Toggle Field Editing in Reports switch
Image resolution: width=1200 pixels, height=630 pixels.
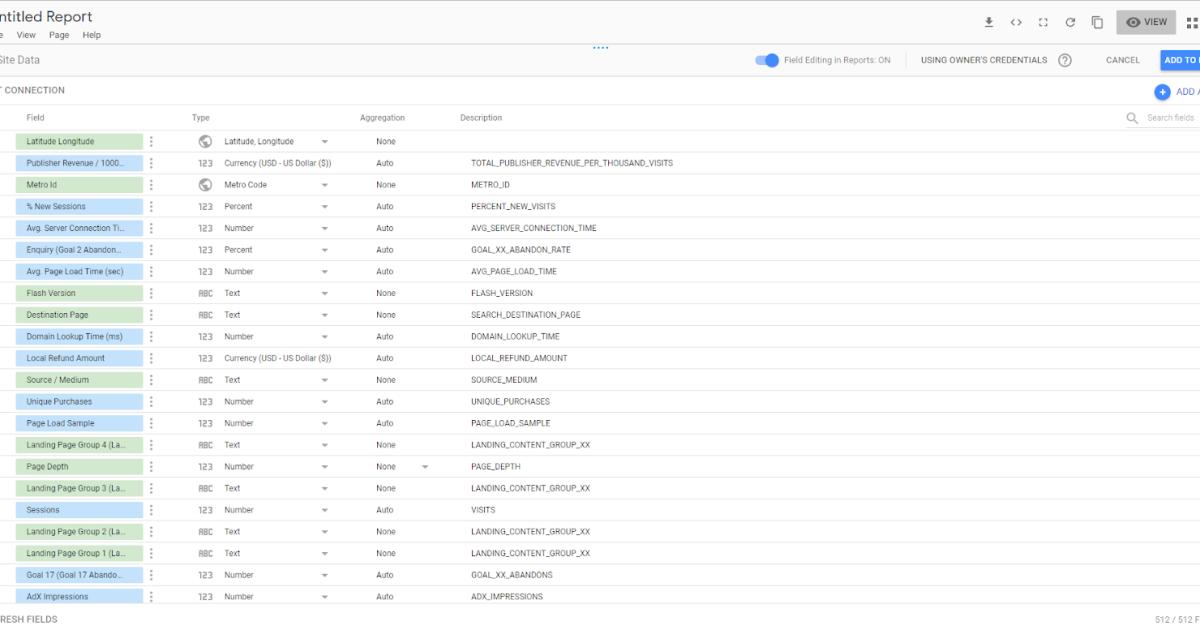click(767, 60)
